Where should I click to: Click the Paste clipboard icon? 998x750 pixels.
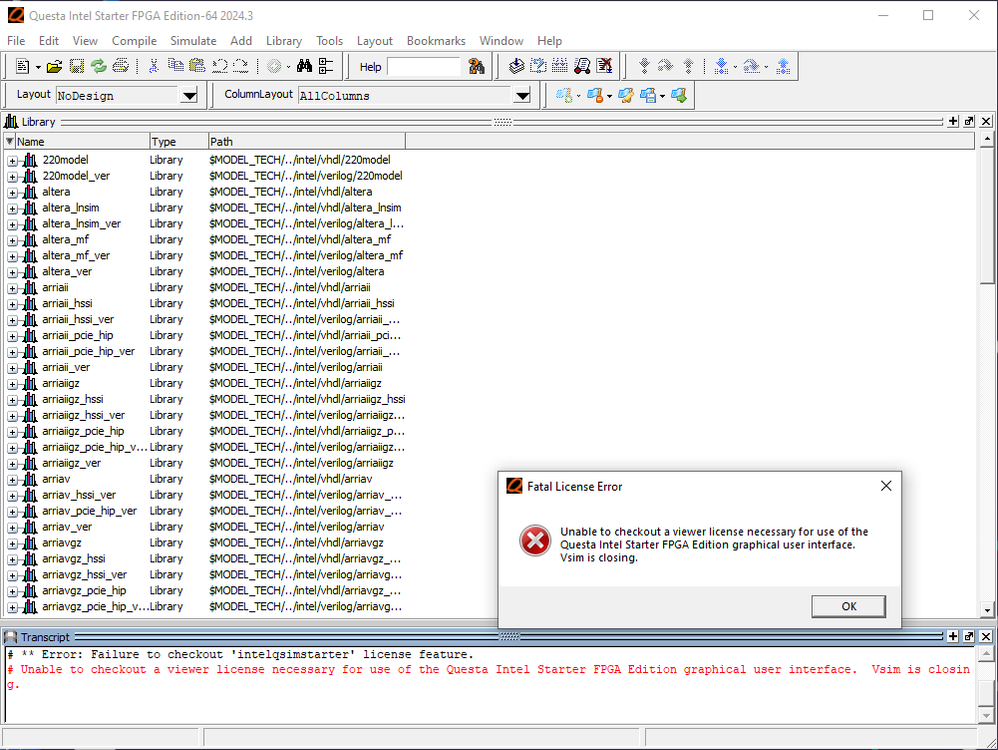point(197,66)
